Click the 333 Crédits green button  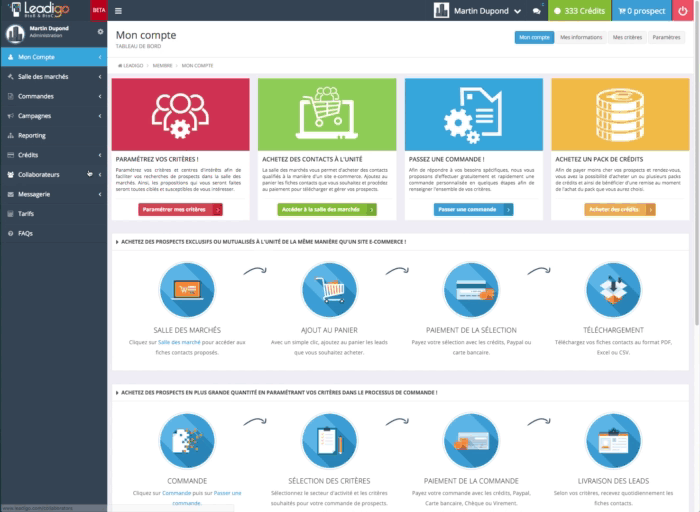579,11
